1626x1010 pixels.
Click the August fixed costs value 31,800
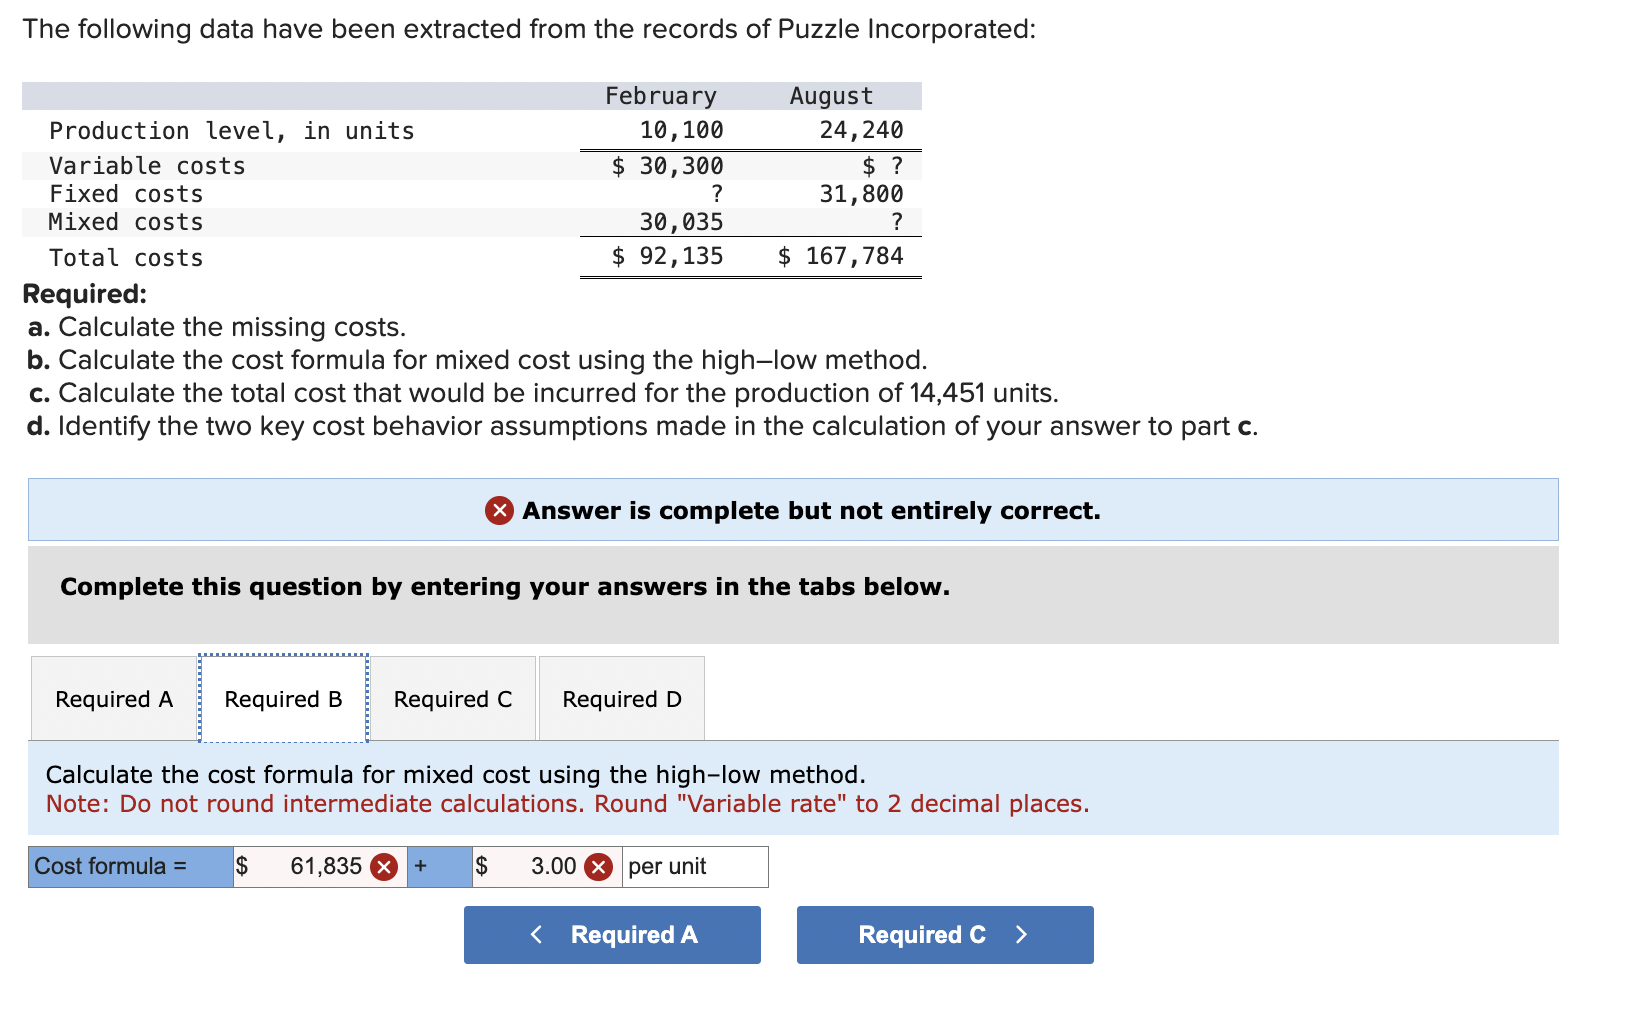pos(860,193)
